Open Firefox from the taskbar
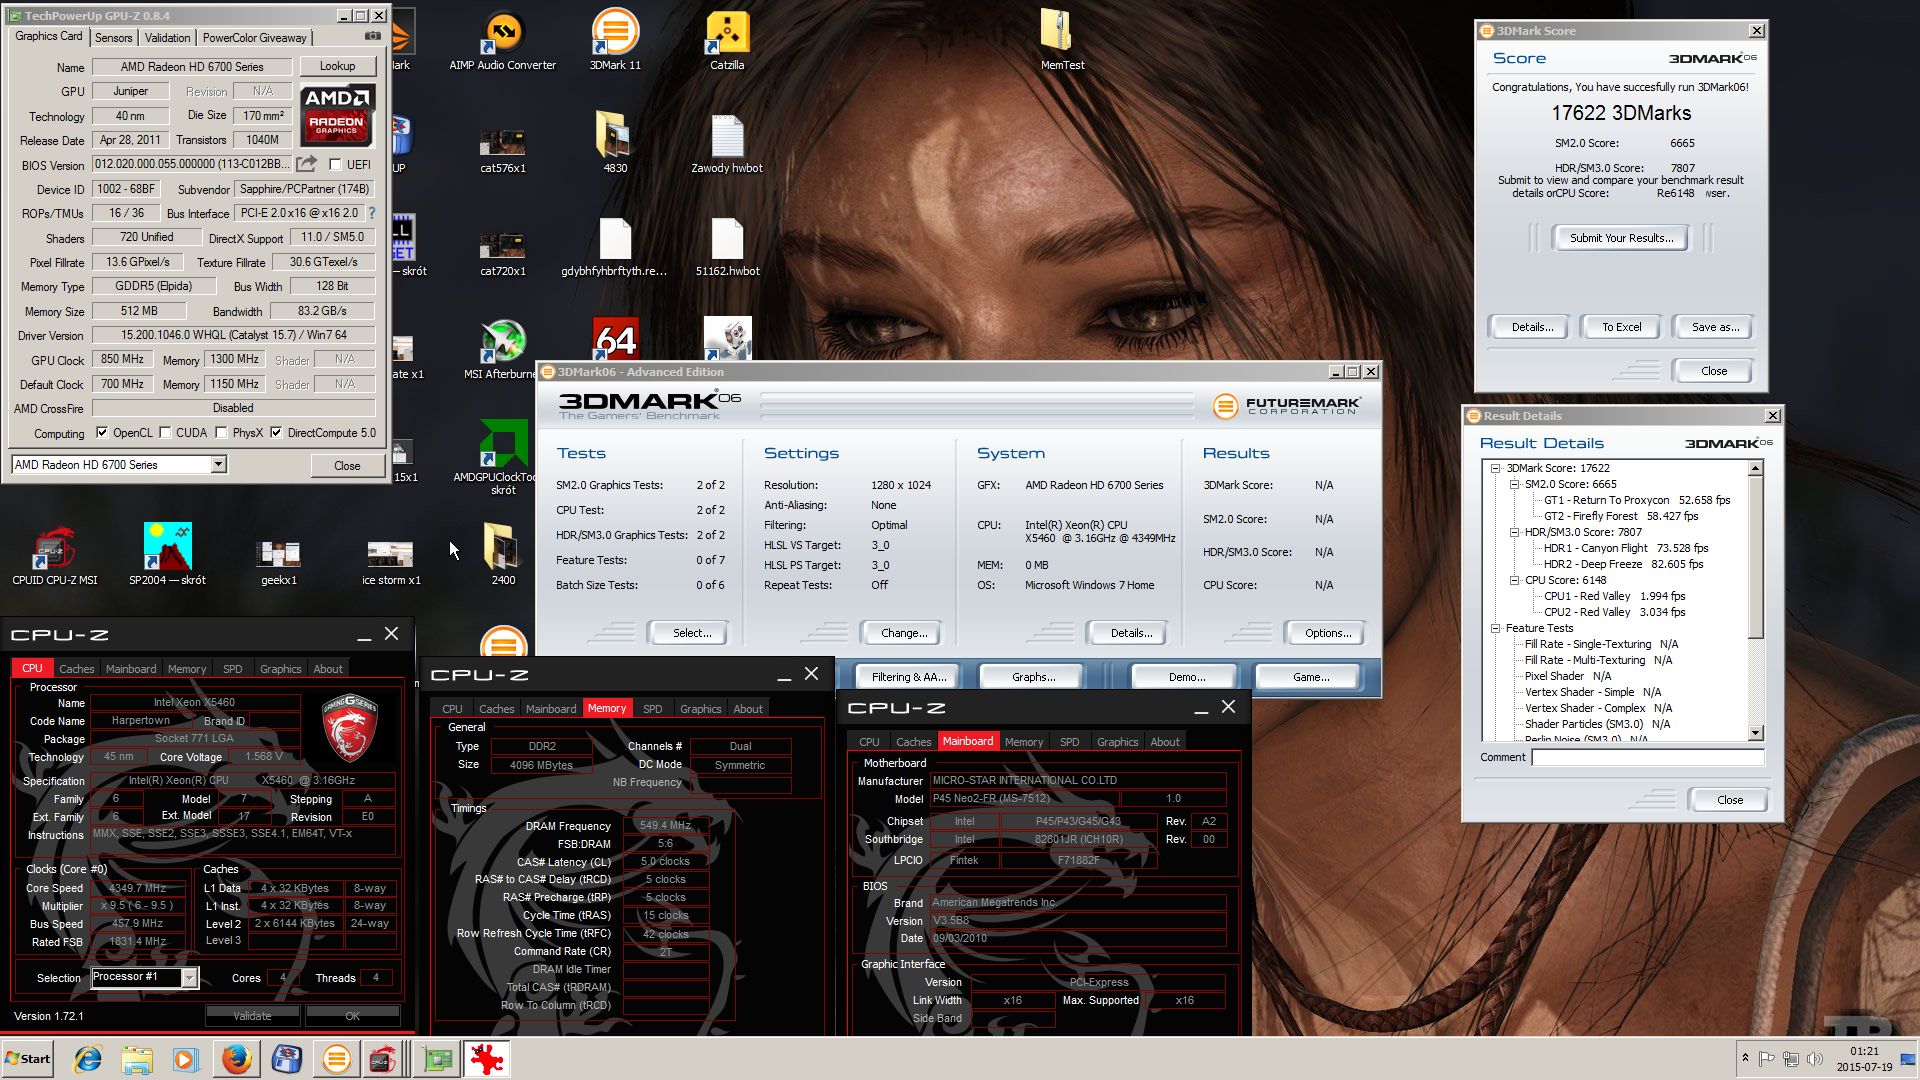 237,1059
